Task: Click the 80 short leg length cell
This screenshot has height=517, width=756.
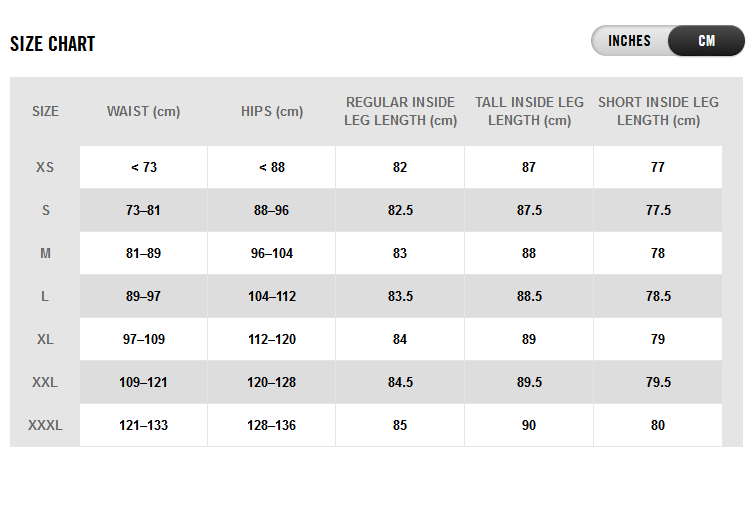Action: 658,426
